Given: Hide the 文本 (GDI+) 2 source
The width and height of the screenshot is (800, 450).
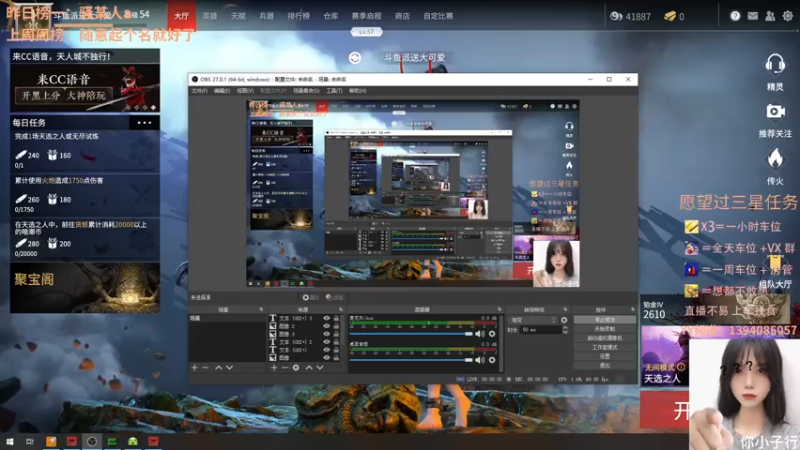Looking at the screenshot, I should 327,342.
